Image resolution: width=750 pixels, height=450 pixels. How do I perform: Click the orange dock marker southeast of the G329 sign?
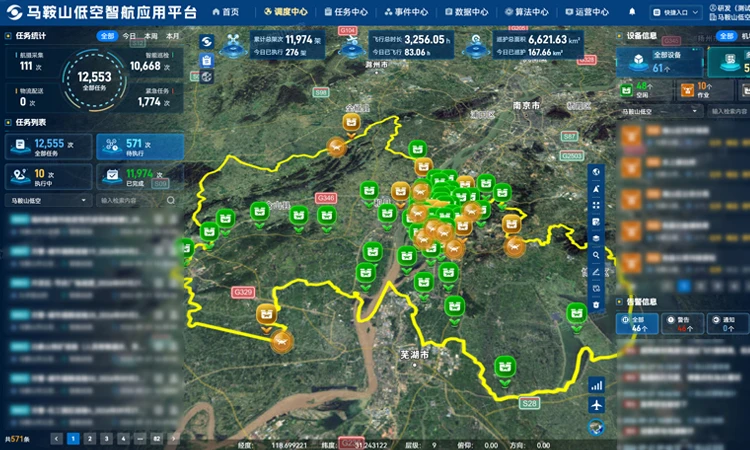pyautogui.click(x=266, y=316)
